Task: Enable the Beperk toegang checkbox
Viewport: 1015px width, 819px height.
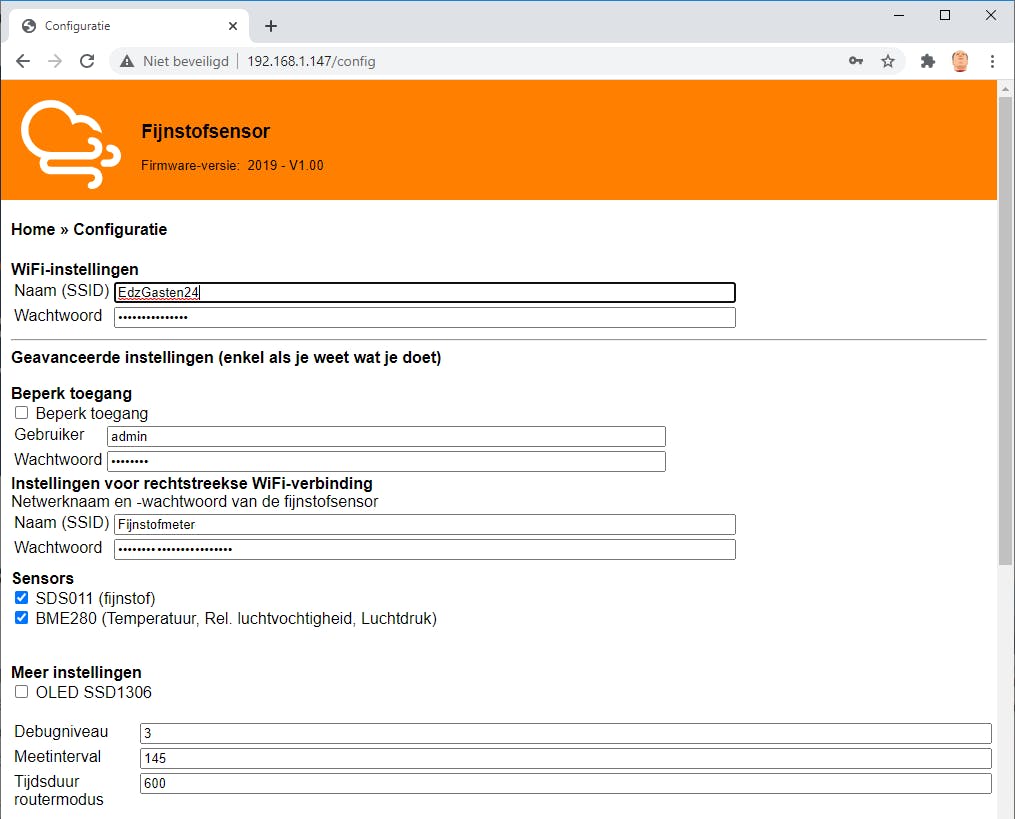Action: click(21, 413)
